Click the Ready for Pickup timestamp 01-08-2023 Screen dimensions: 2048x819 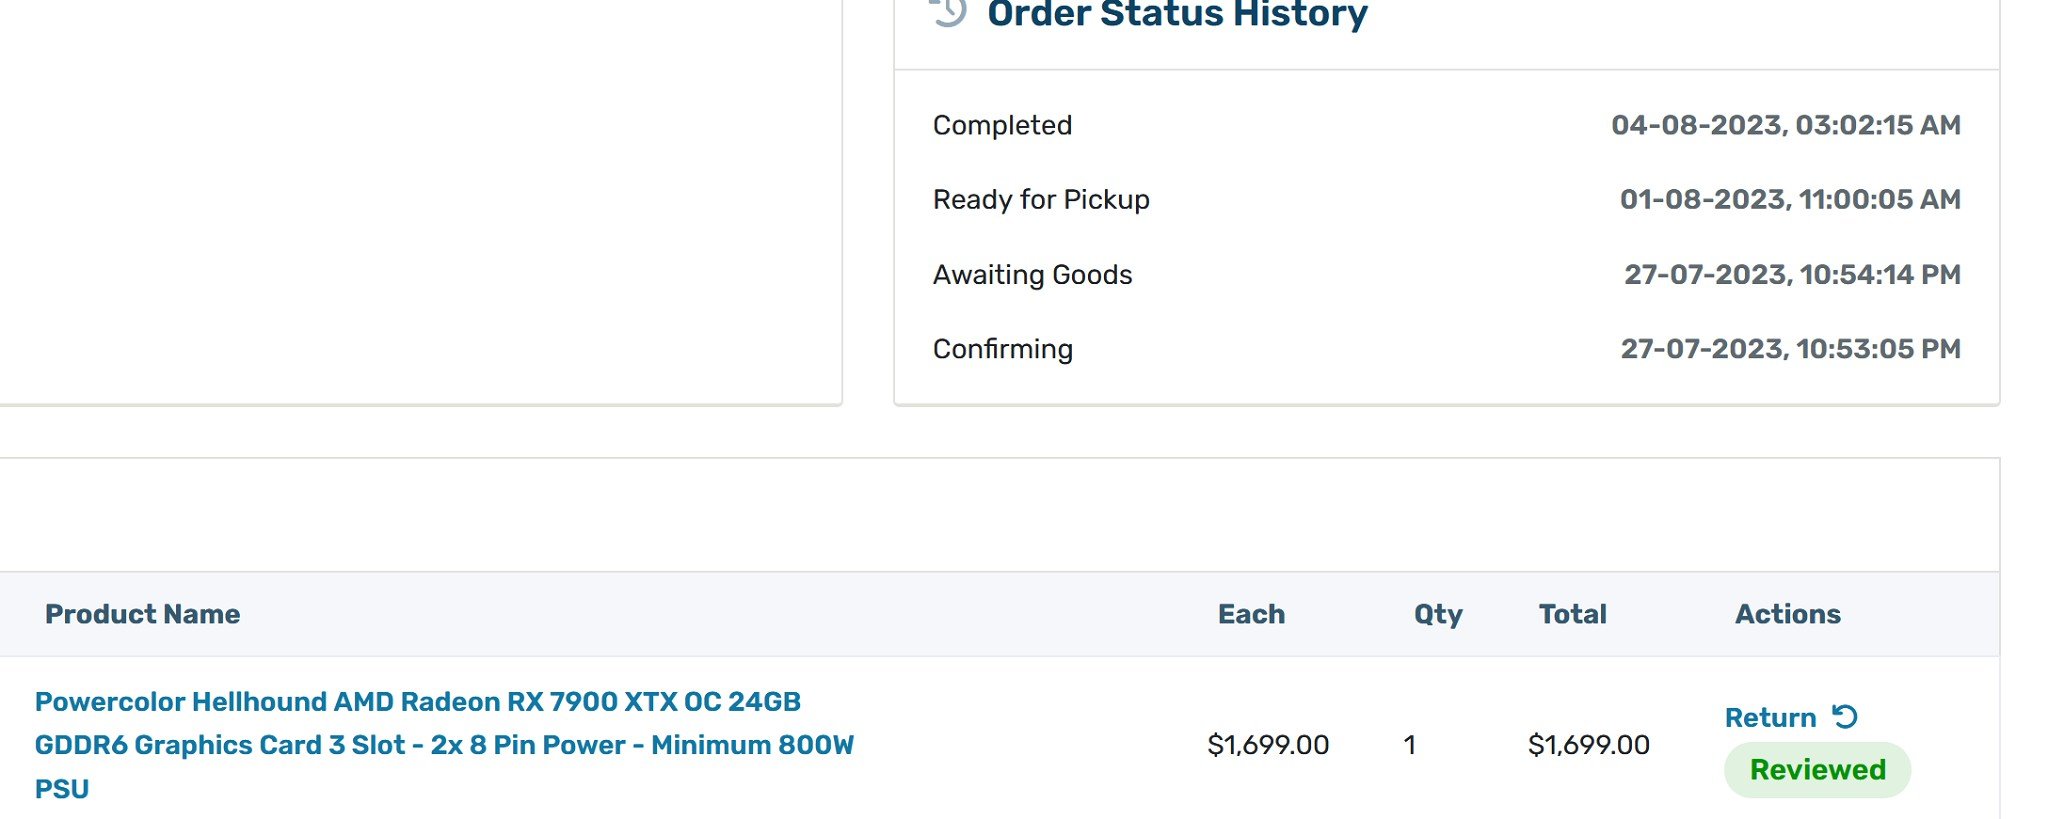click(1790, 200)
